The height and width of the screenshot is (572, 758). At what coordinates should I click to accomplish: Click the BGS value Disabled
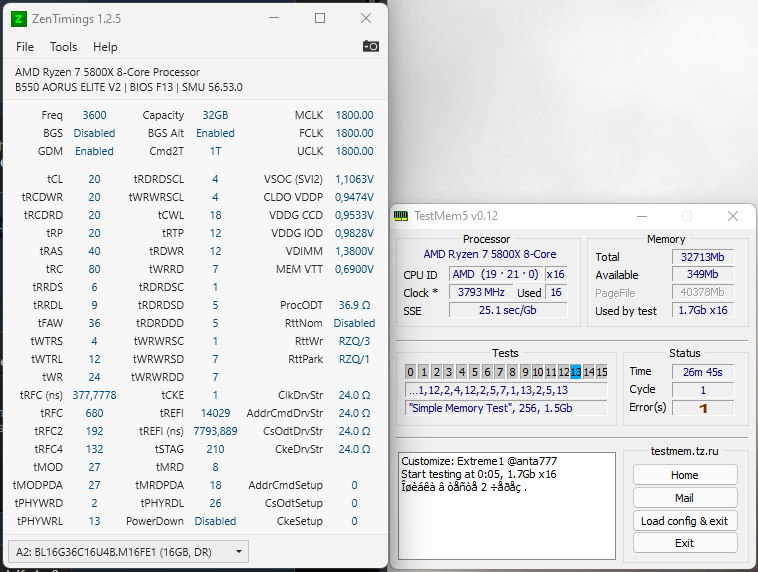[94, 133]
